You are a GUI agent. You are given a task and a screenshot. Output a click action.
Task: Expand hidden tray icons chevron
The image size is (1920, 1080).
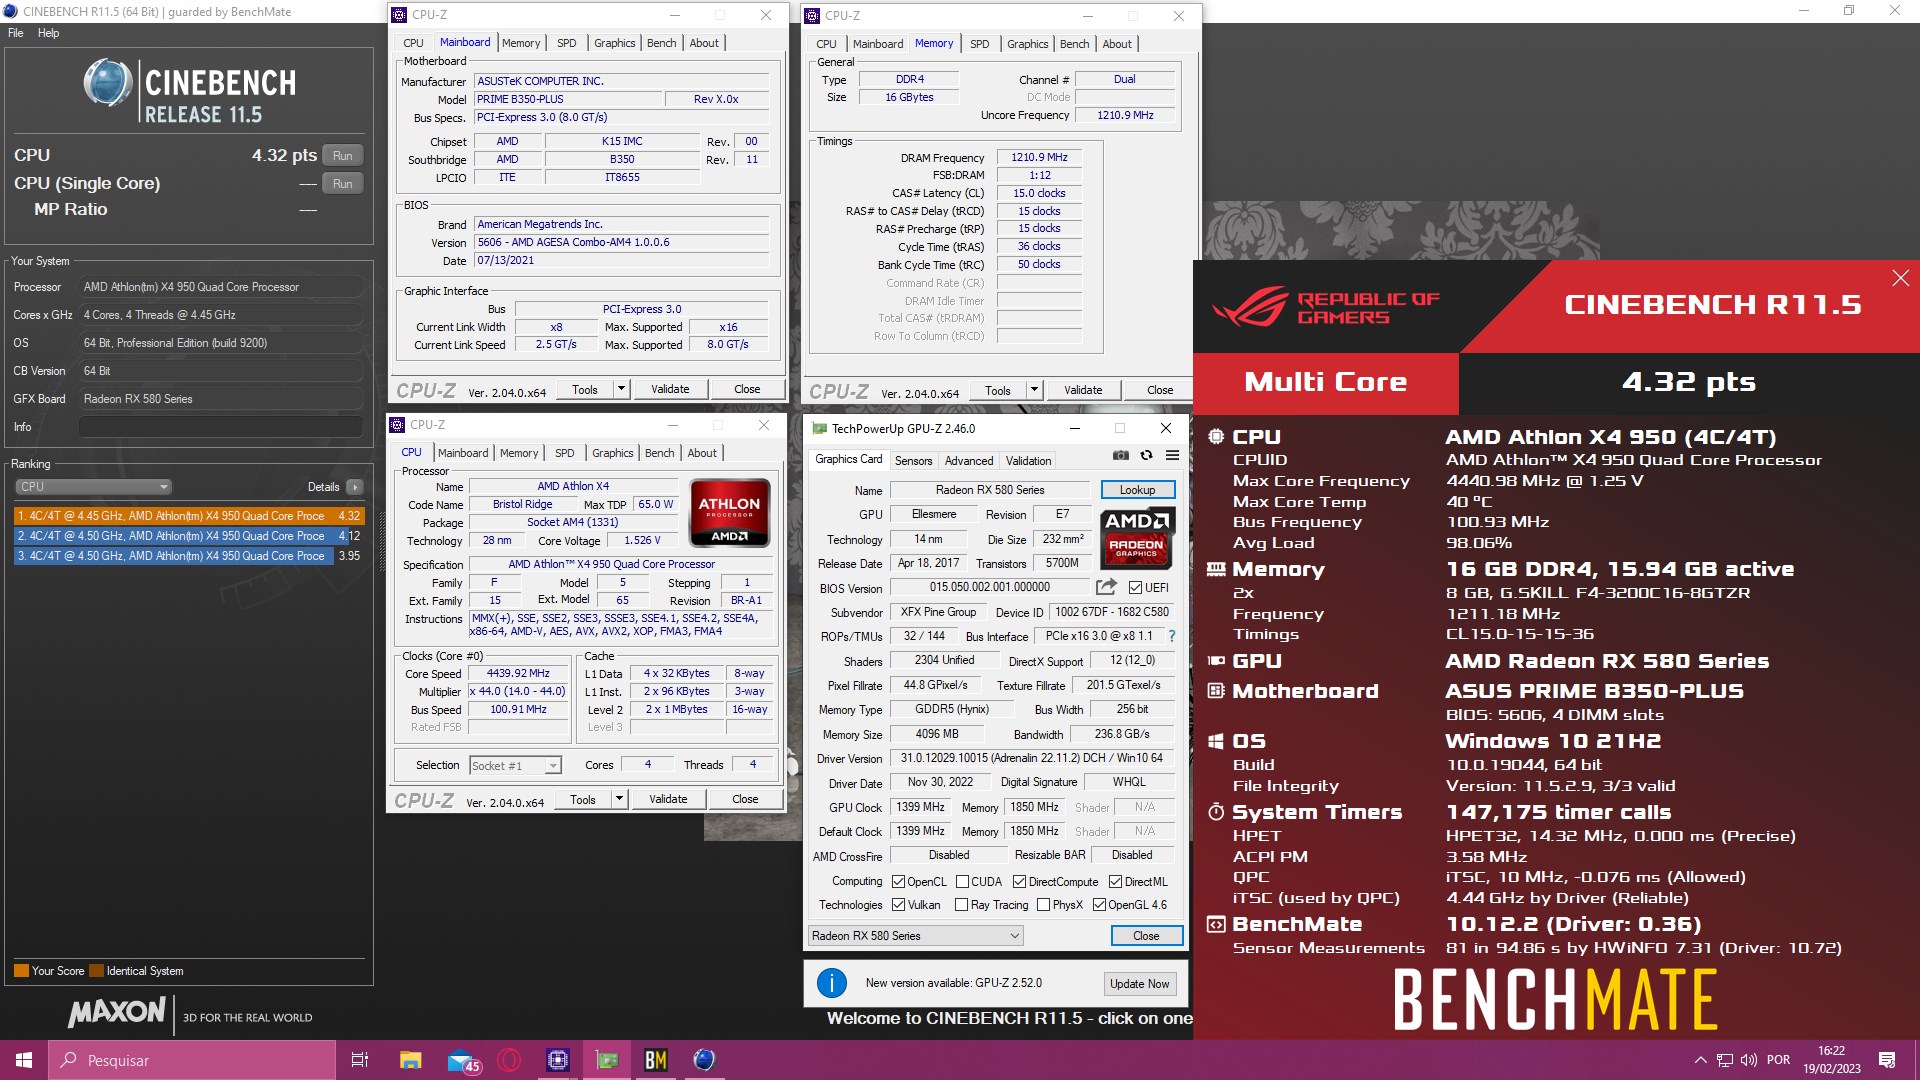[1700, 1060]
